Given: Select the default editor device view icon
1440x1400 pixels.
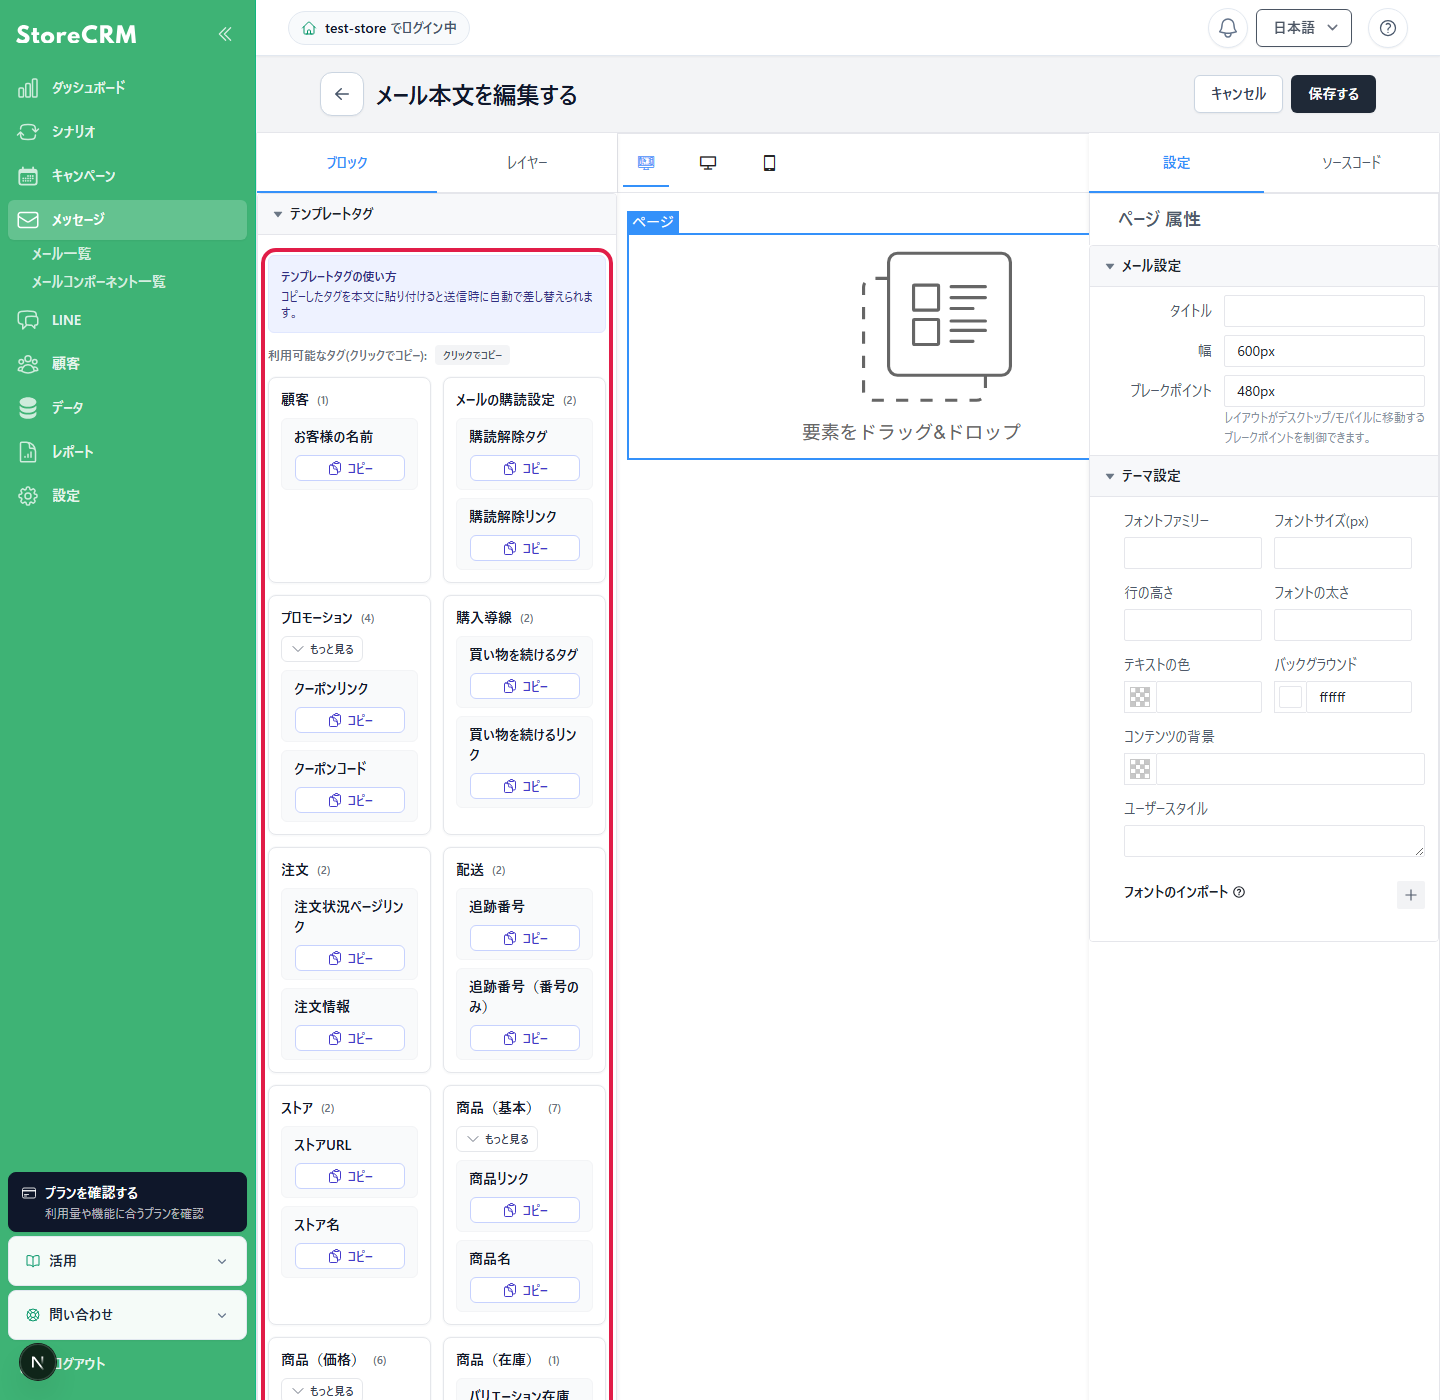Looking at the screenshot, I should 646,163.
